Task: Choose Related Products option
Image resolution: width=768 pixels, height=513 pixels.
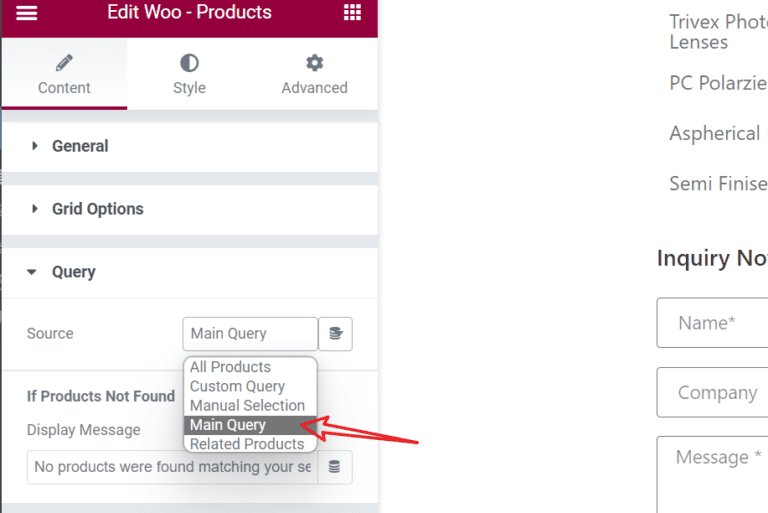Action: (x=247, y=444)
